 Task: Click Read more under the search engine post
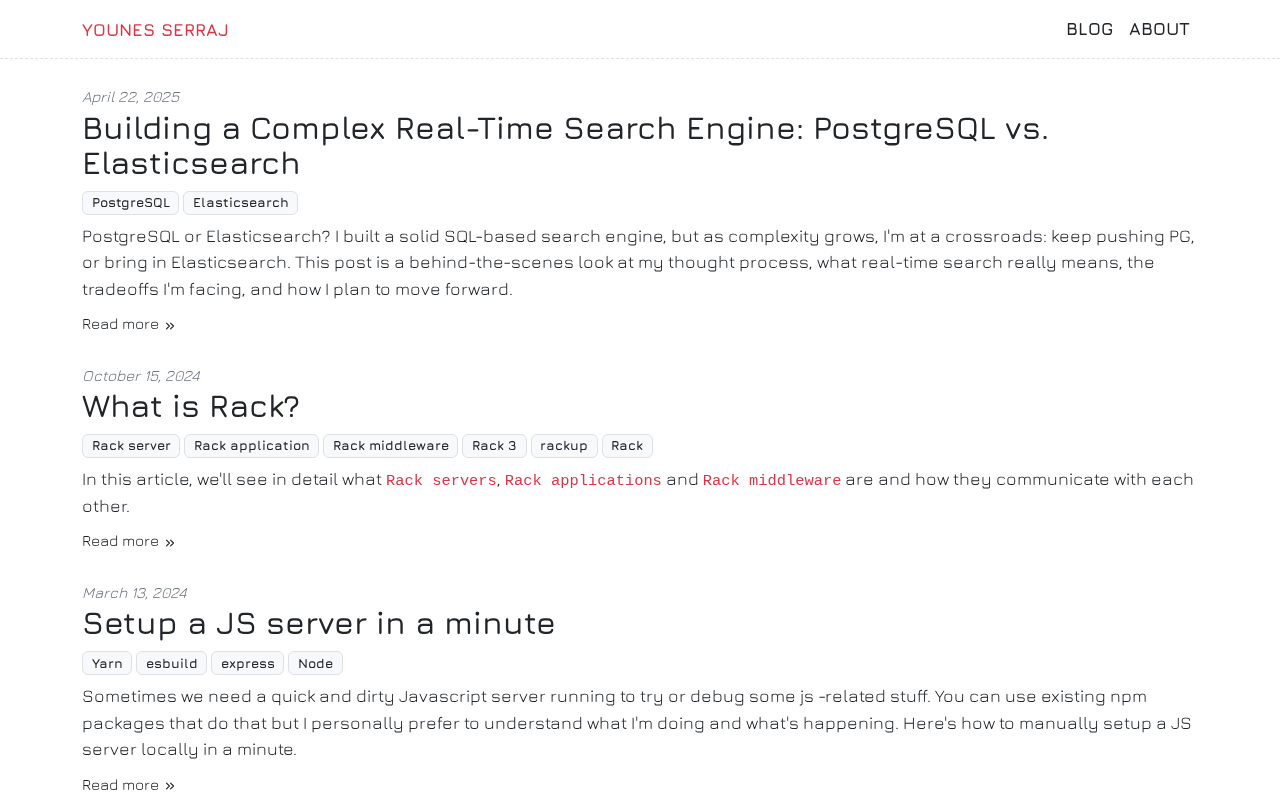[x=129, y=324]
